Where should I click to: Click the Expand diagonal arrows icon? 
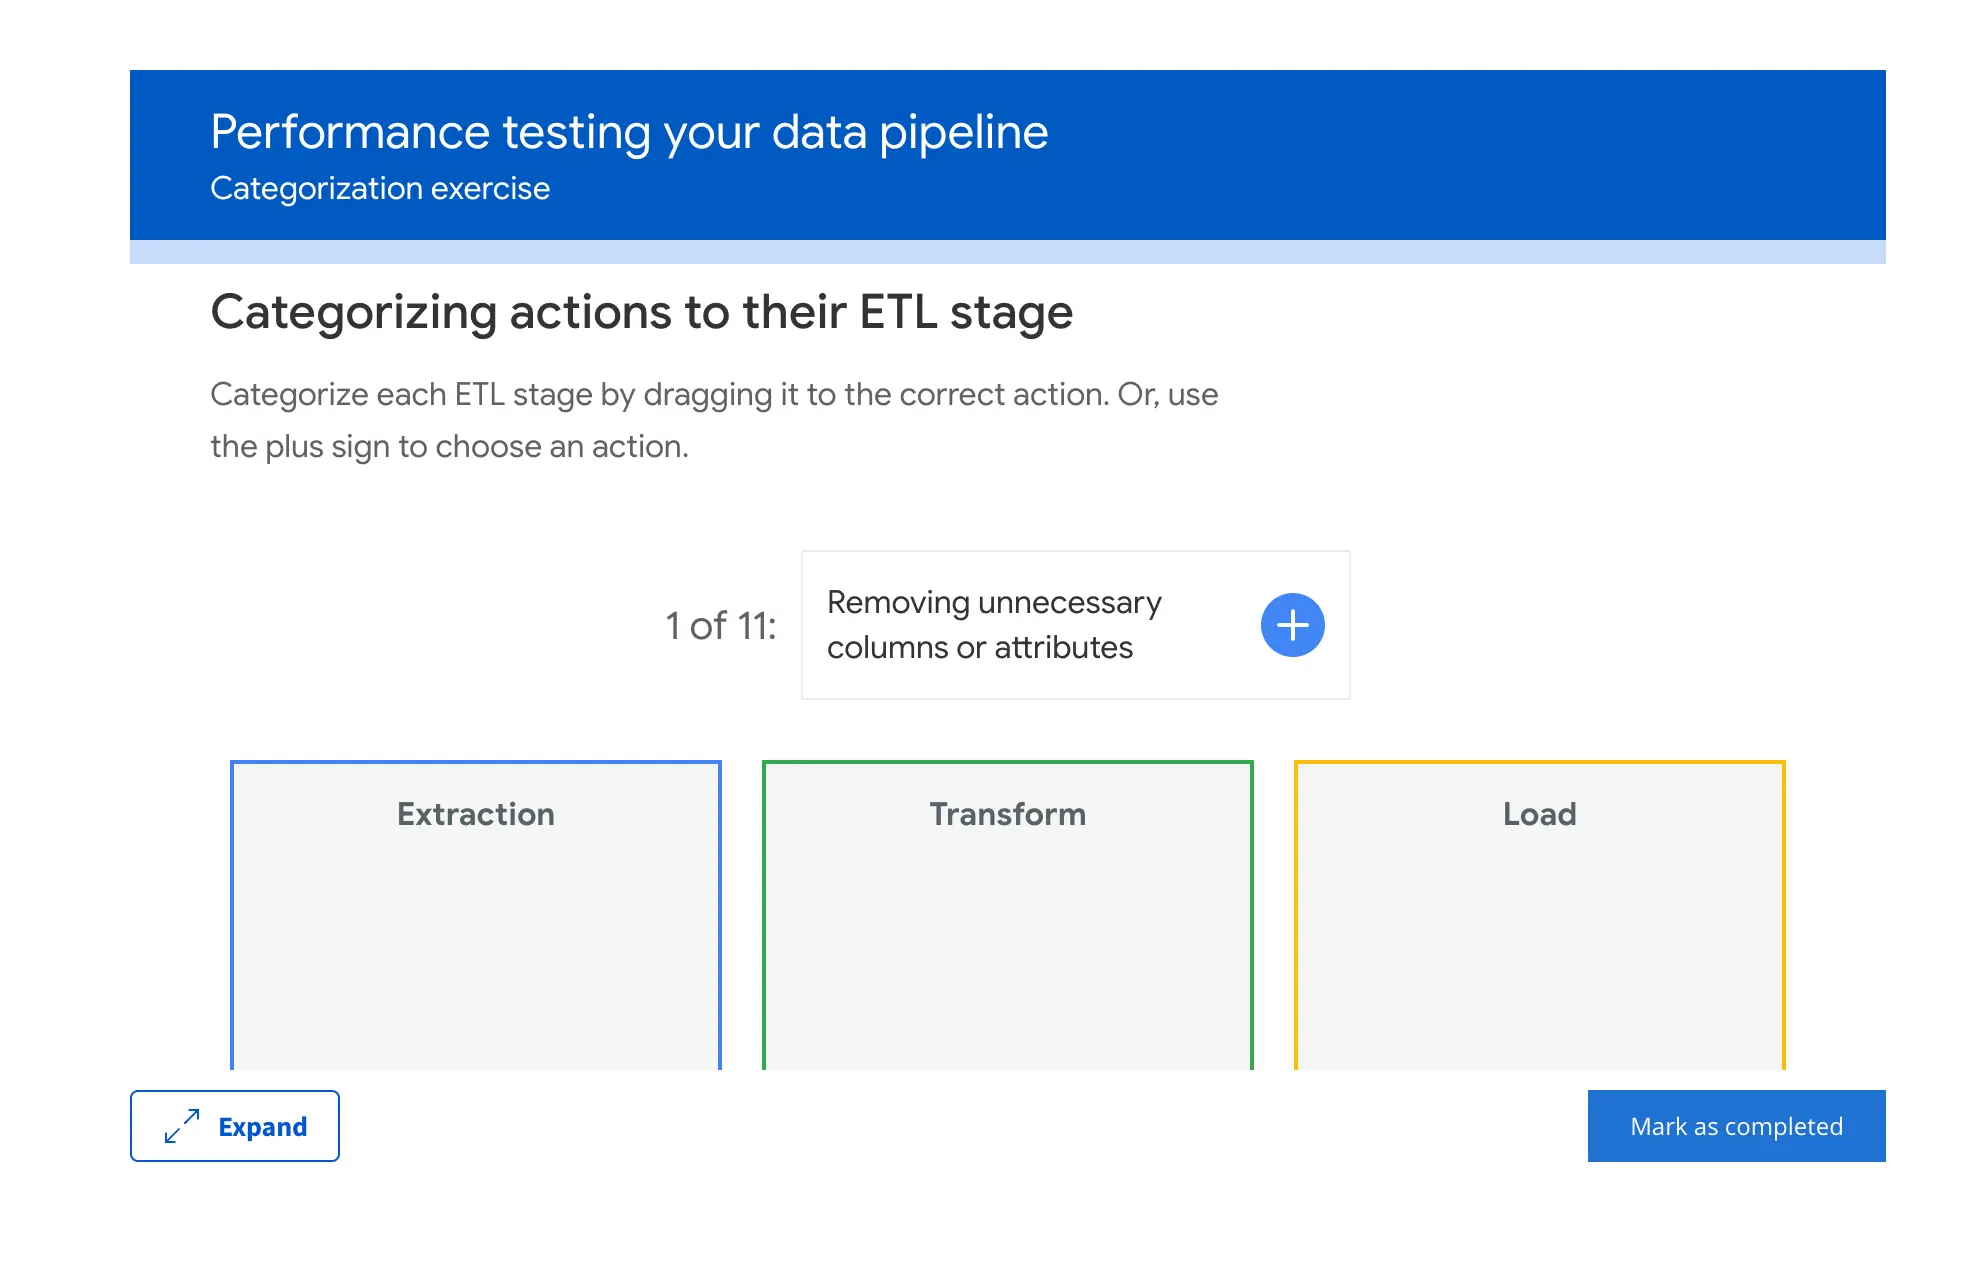coord(182,1126)
